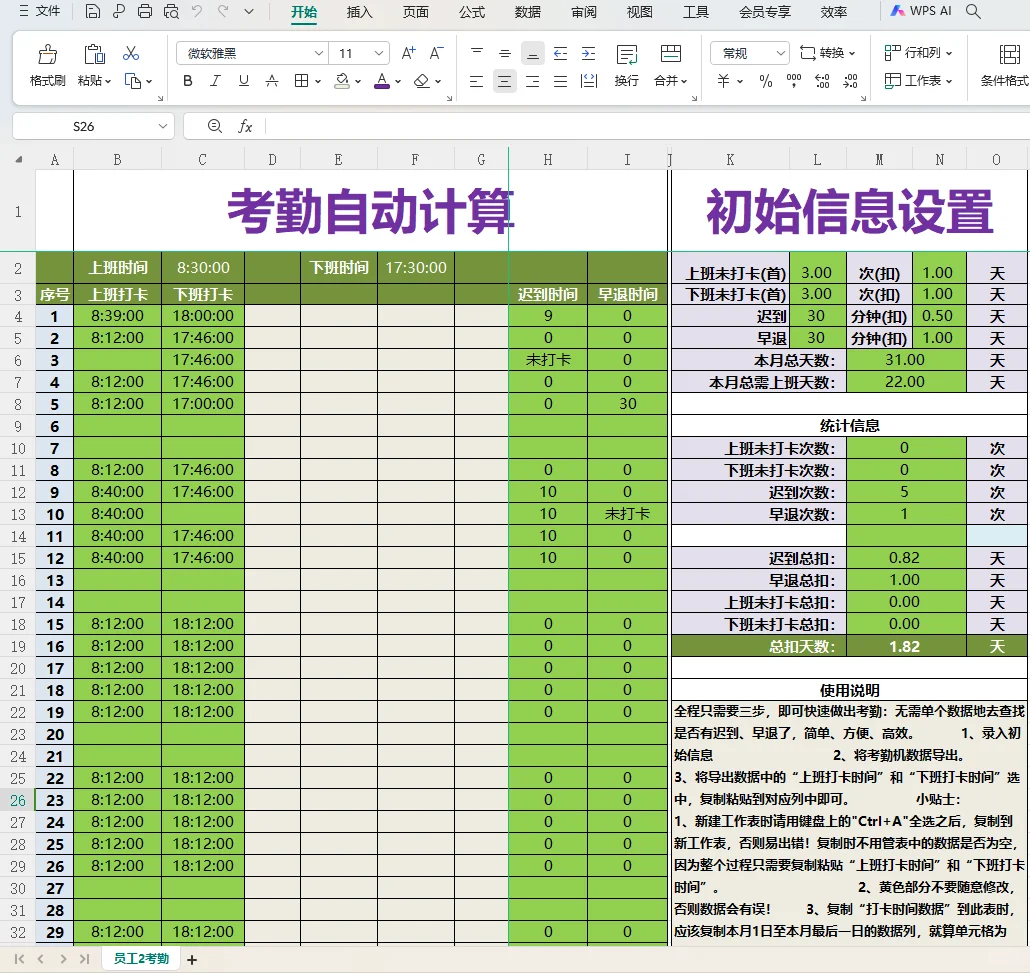
Task: Click the select-all corner triangle
Action: pos(18,159)
